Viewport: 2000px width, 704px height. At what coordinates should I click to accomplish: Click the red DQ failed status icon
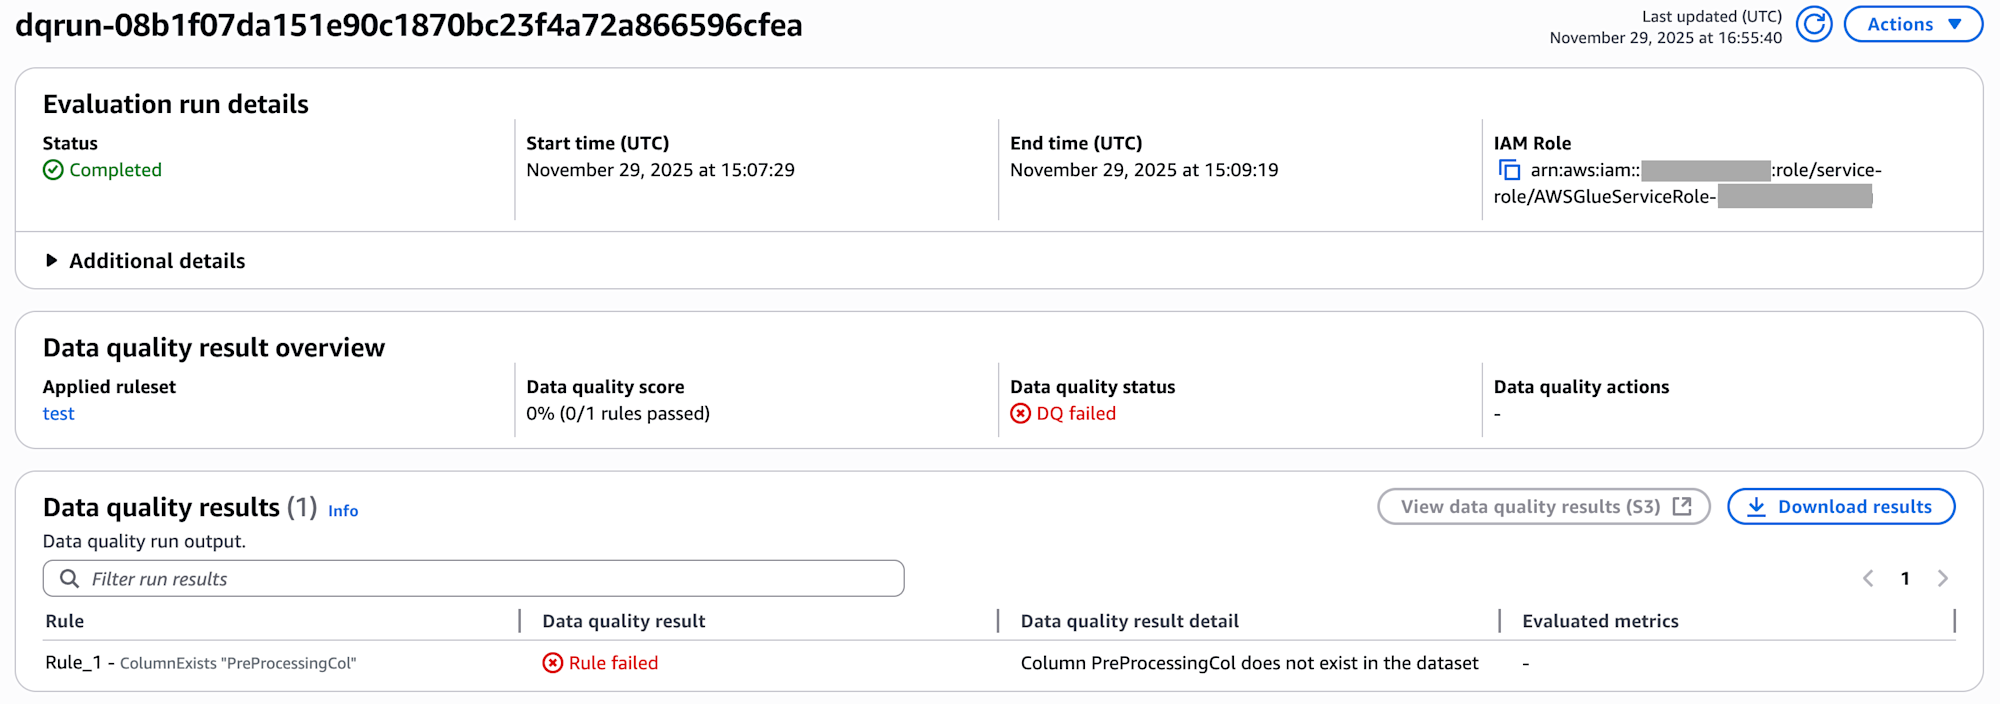(1020, 414)
